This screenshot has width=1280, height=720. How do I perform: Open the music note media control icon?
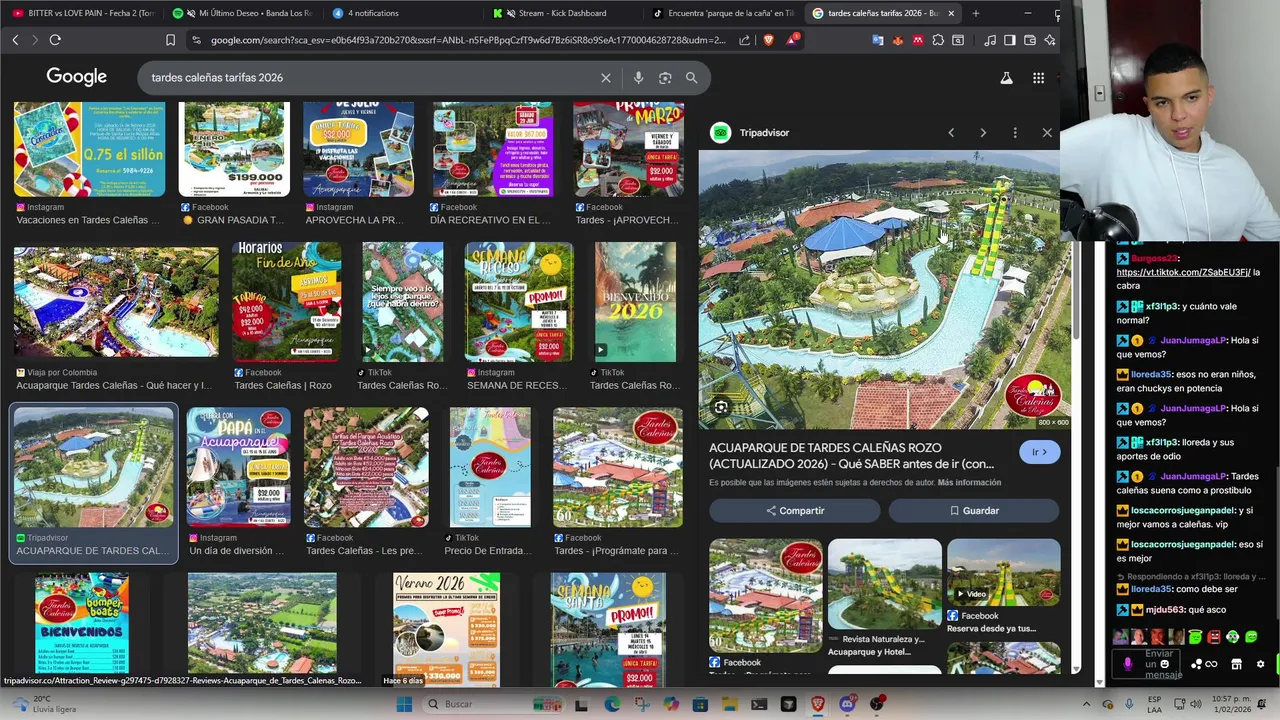(x=990, y=40)
